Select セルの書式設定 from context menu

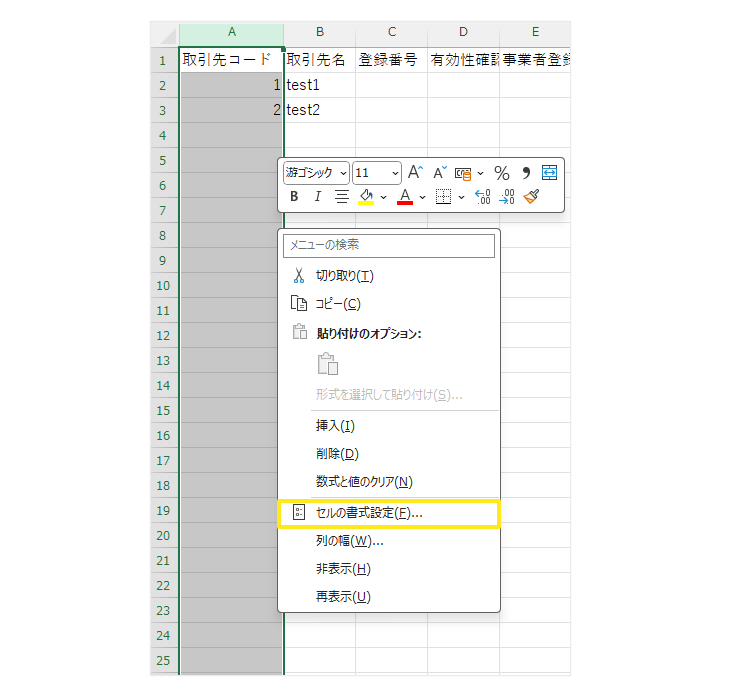point(369,513)
